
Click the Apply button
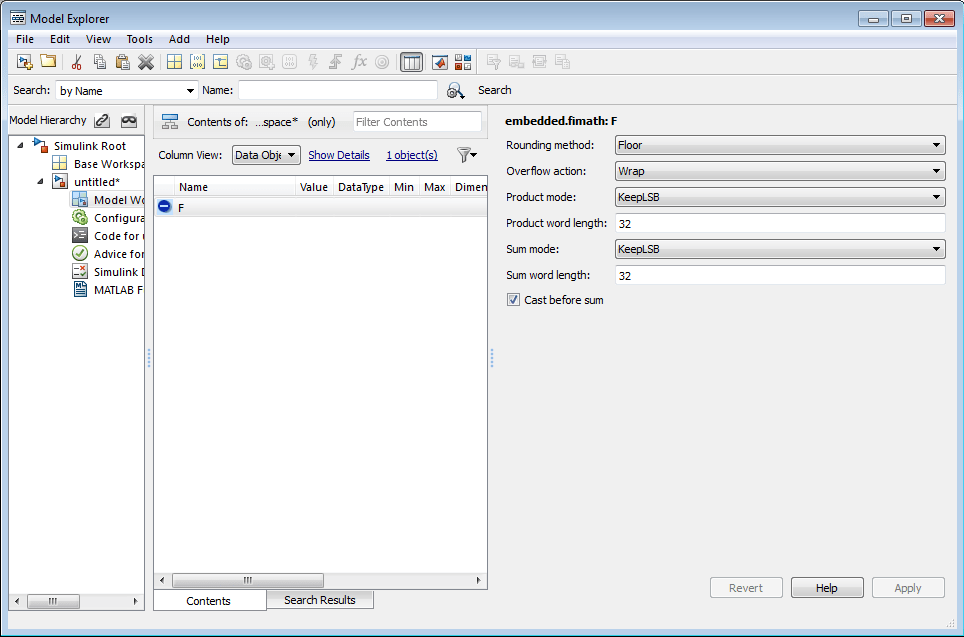[908, 588]
